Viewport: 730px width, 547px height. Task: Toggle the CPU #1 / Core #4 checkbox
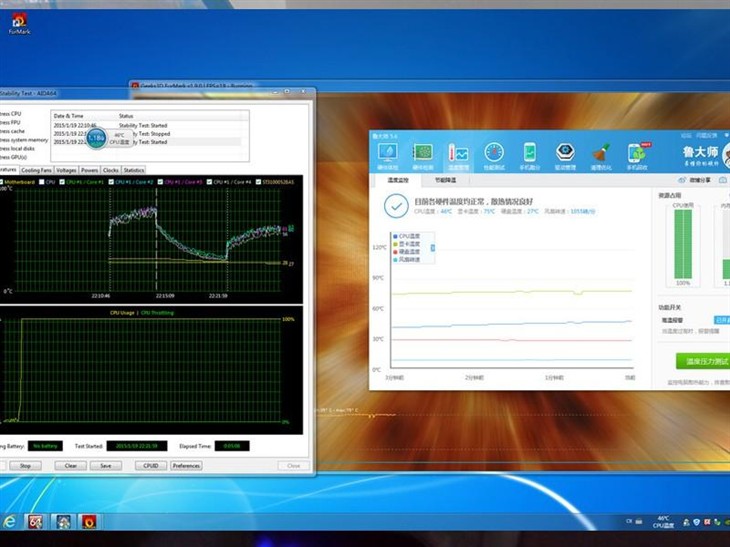(209, 182)
